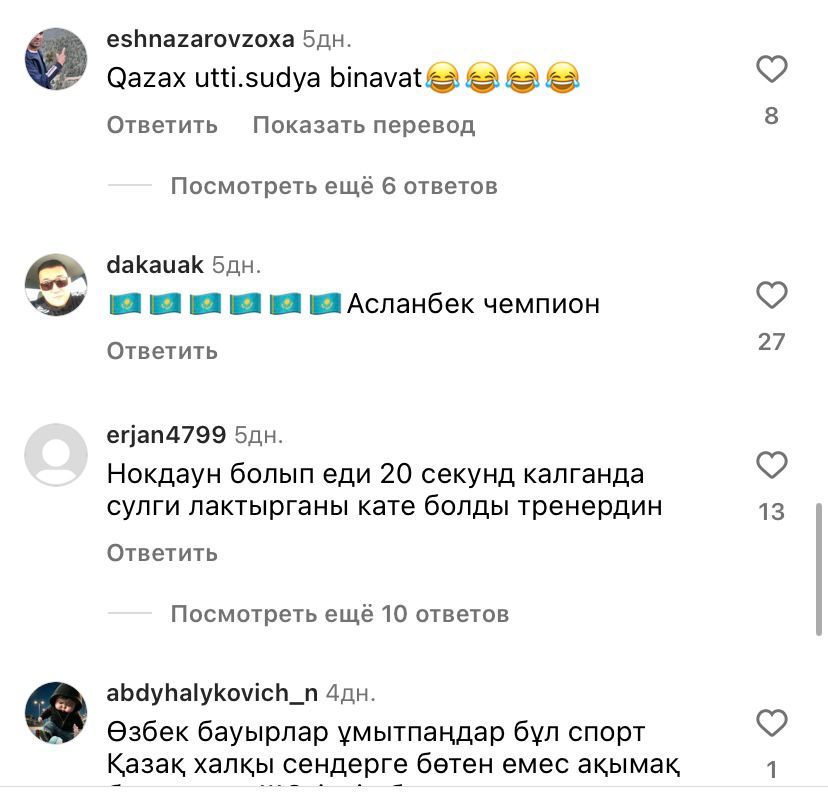The image size is (828, 800).
Task: Open eshnazarovzoxa's profile picture
Action: tap(56, 59)
